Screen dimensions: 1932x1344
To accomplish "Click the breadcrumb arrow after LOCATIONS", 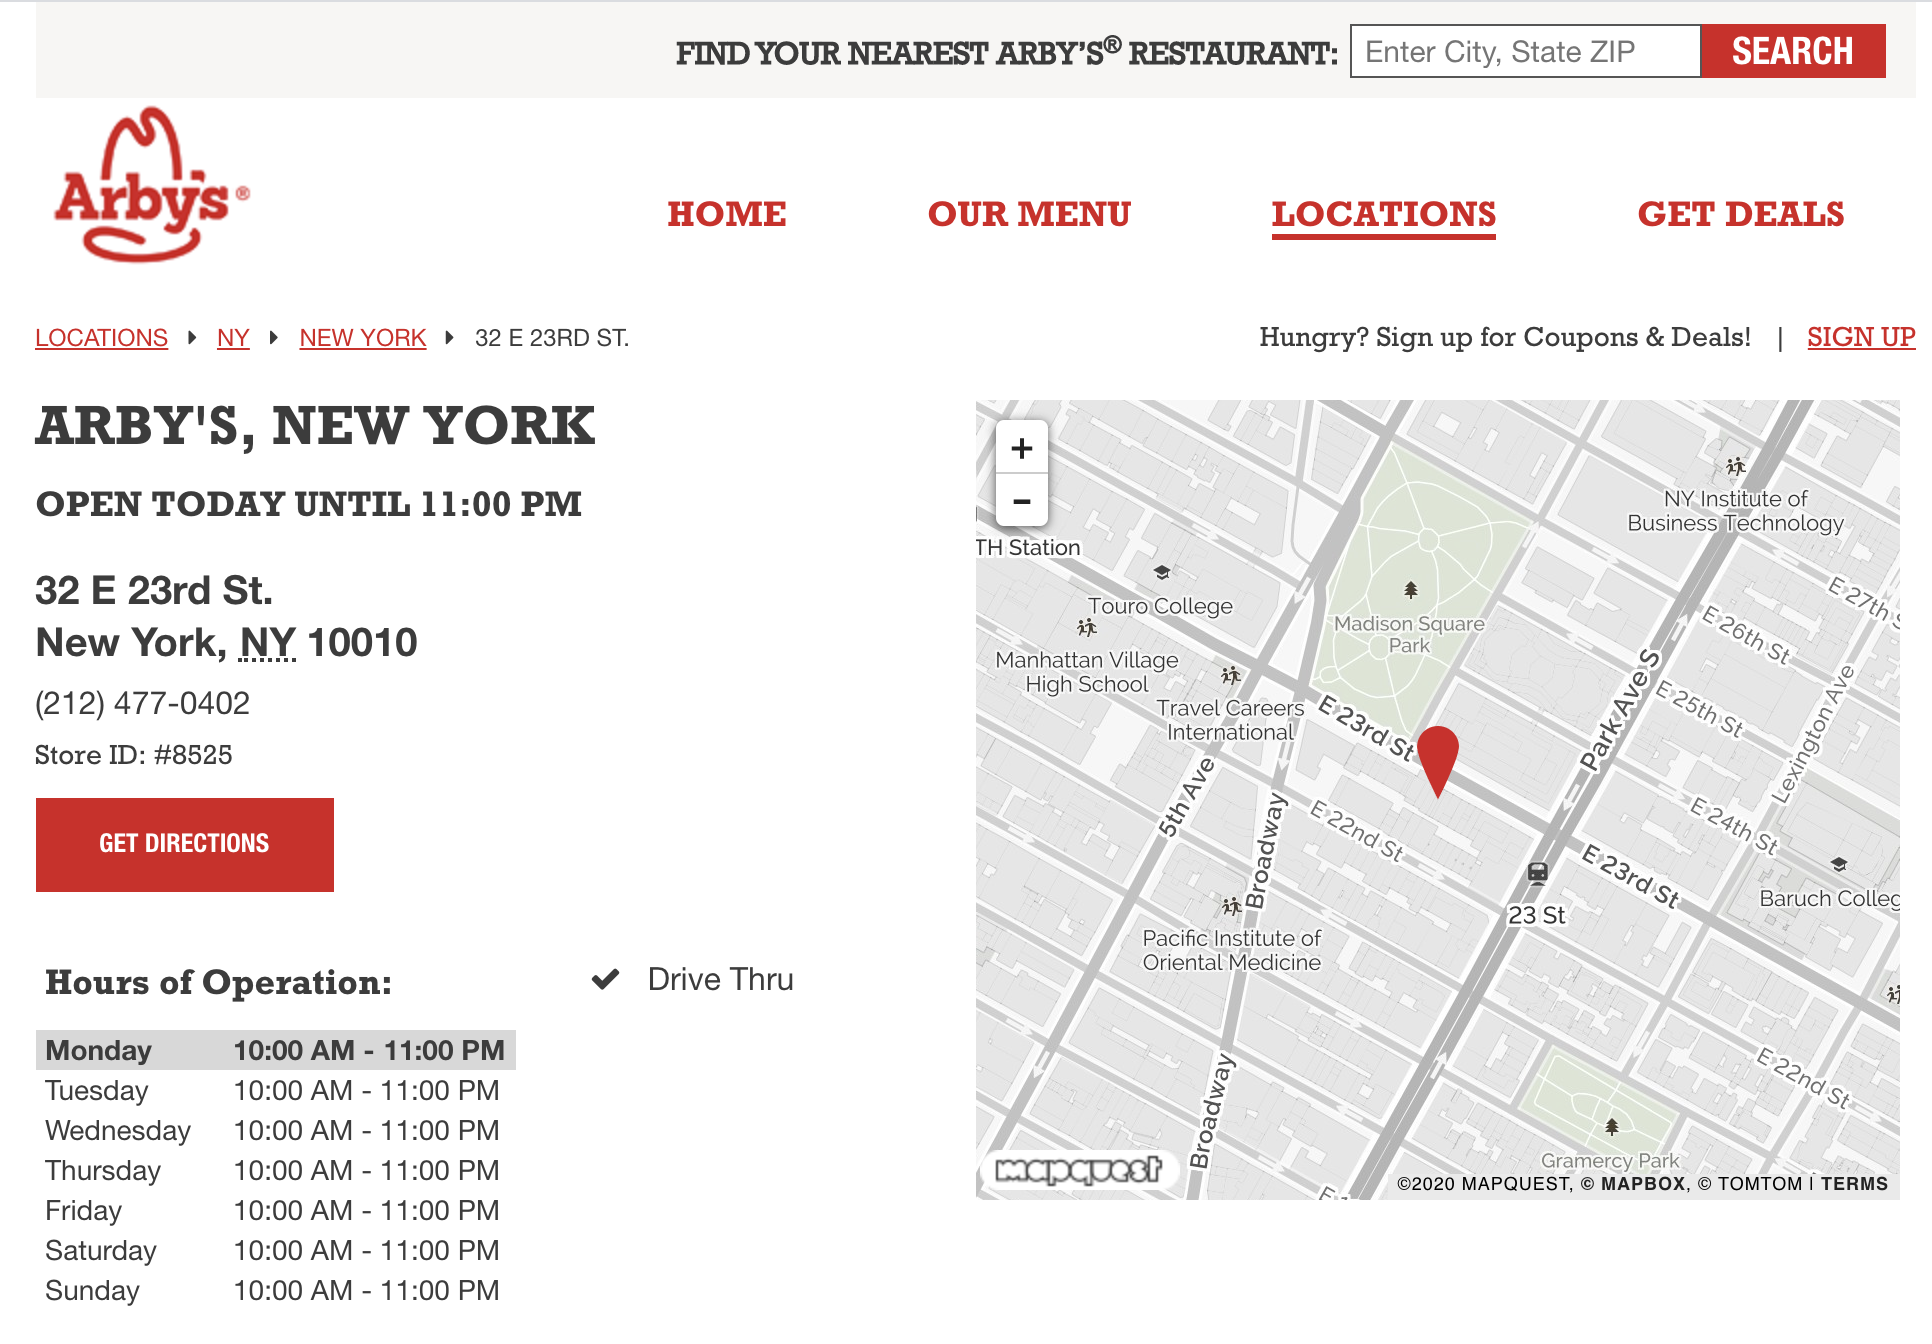I will (191, 338).
